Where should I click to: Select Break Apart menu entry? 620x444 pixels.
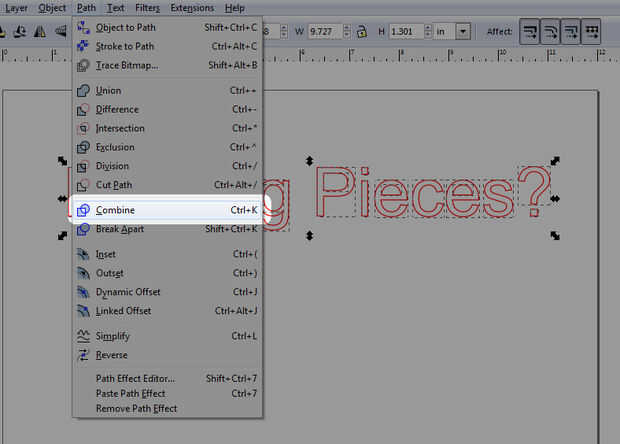coord(167,229)
